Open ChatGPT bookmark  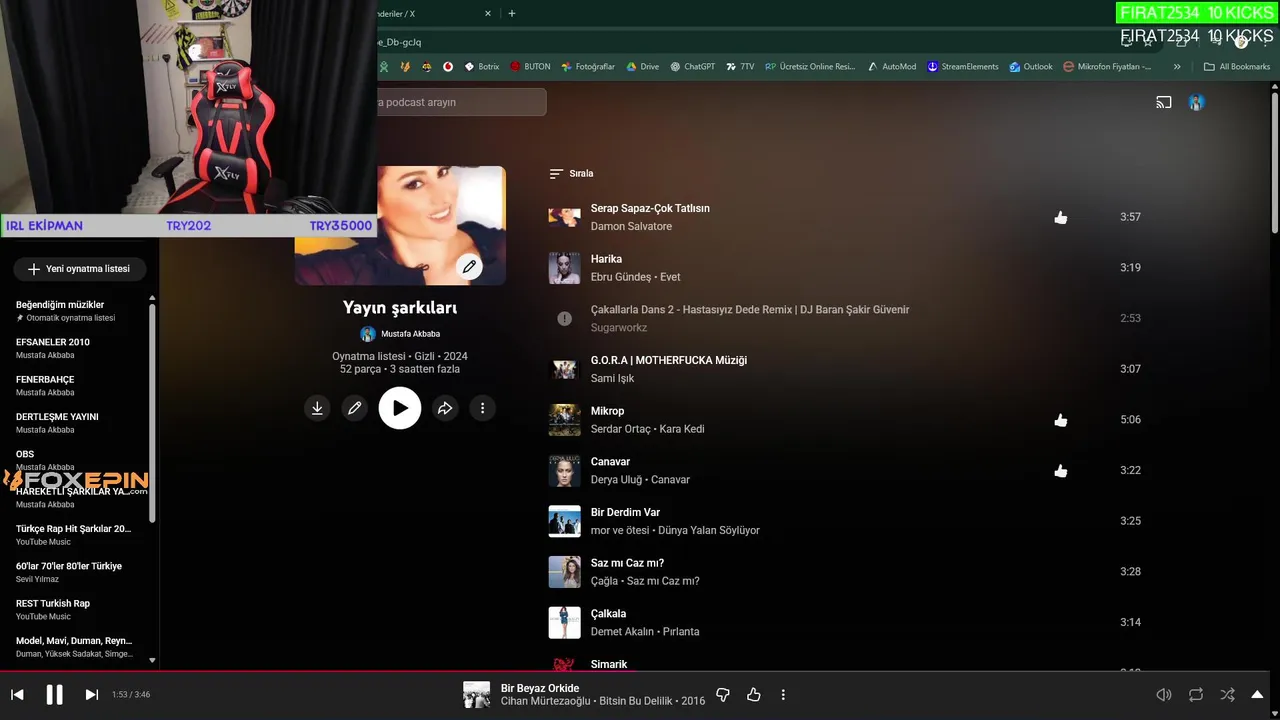coord(693,67)
